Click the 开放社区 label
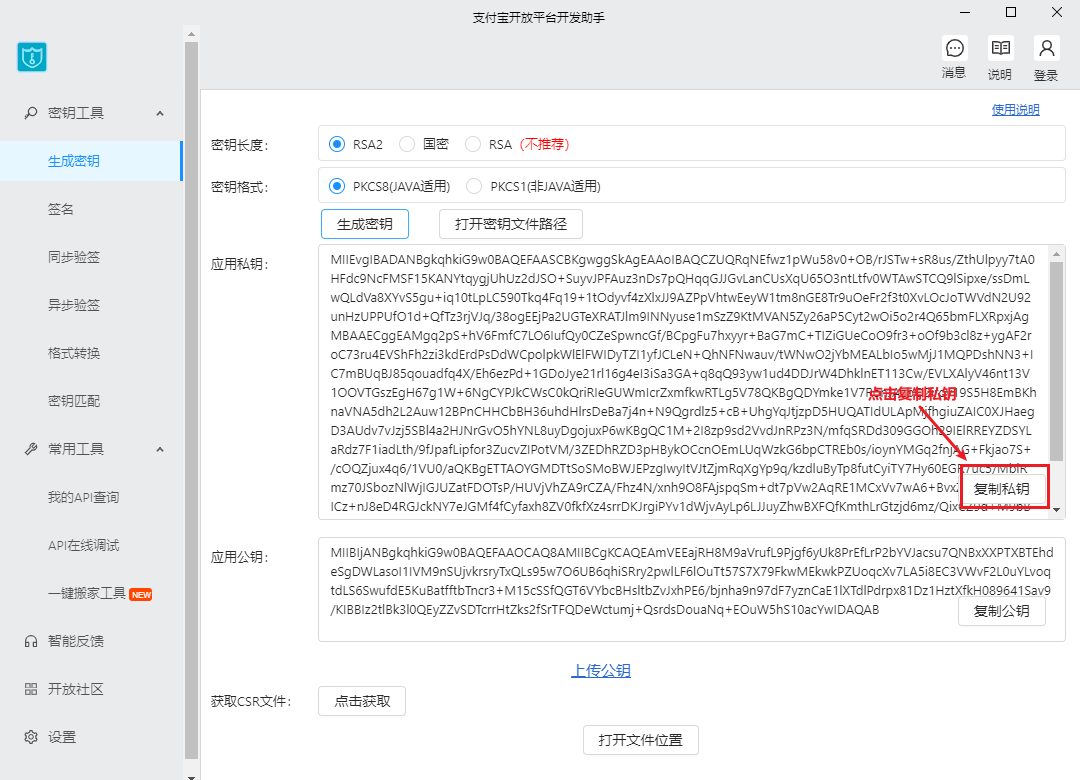Viewport: 1080px width, 780px height. point(76,689)
